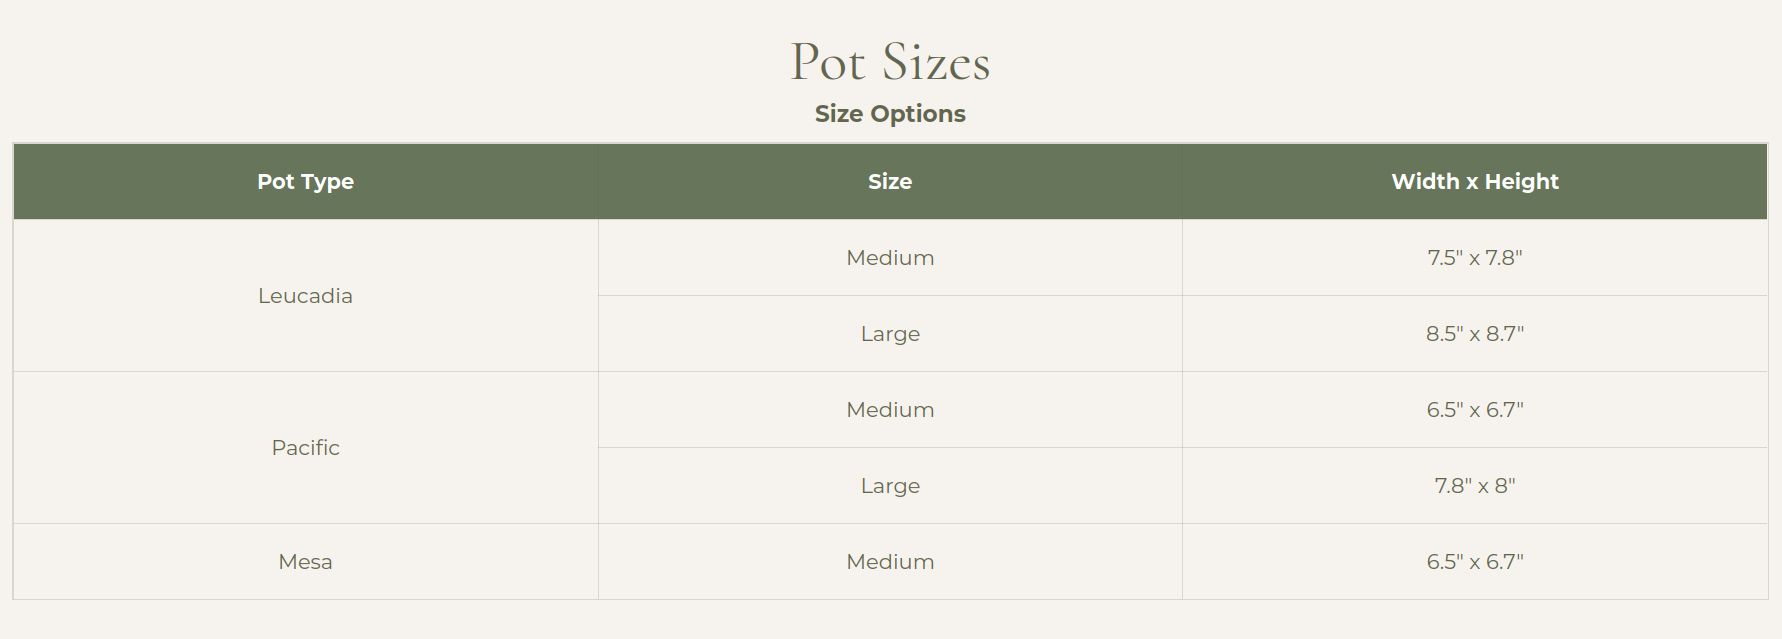The image size is (1782, 639).
Task: Click the Large size cell for Pacific
Action: (890, 486)
